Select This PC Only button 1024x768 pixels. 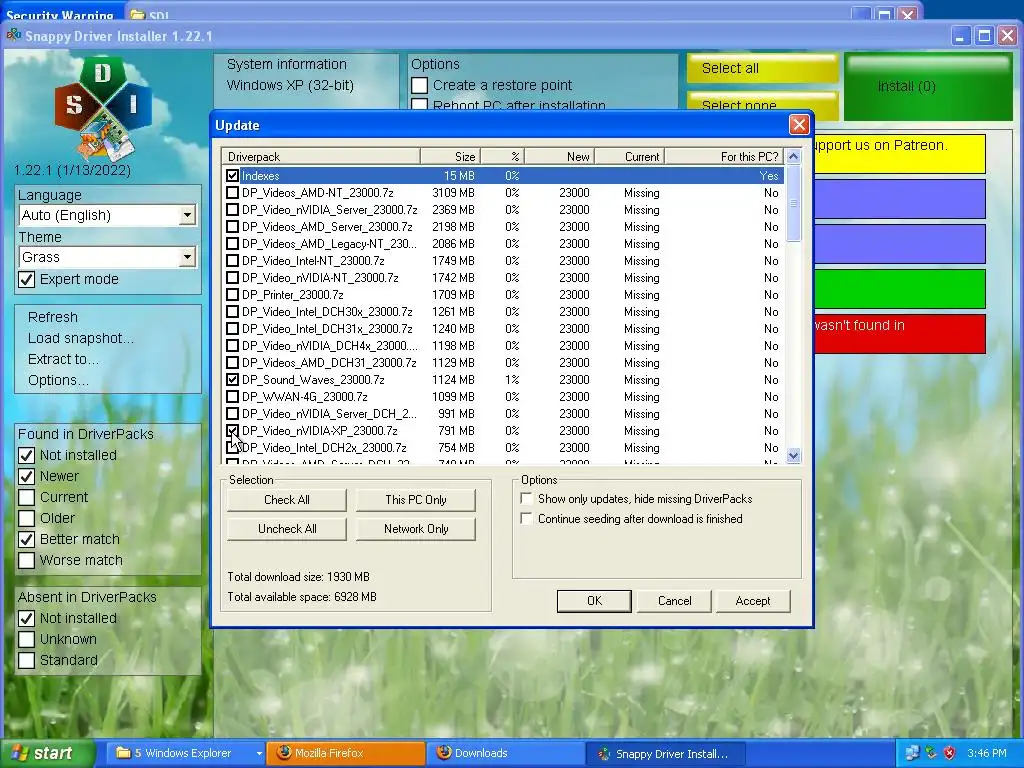415,500
